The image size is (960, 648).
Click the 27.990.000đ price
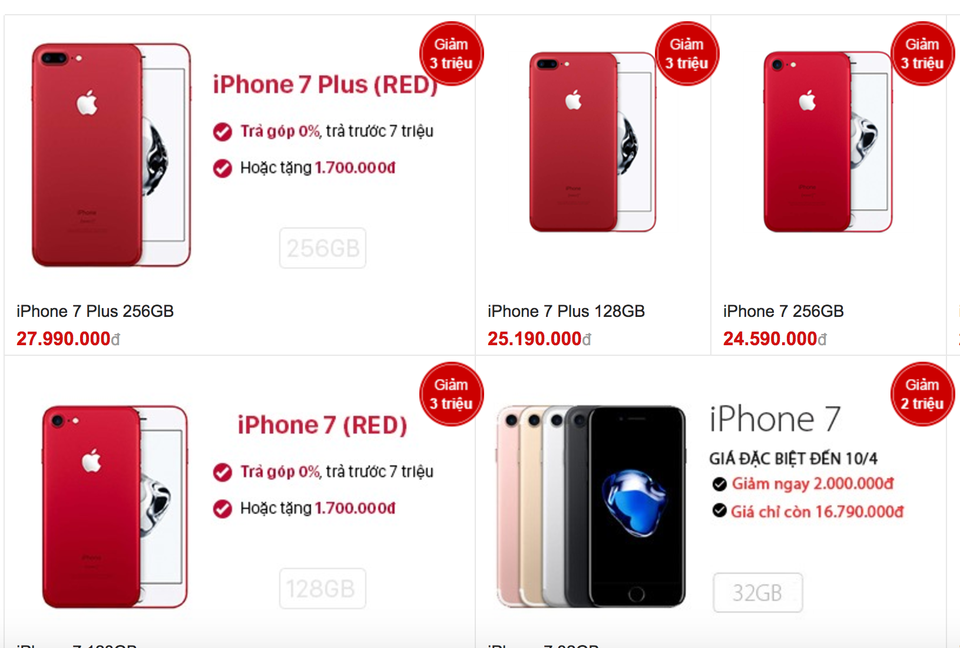click(x=68, y=339)
